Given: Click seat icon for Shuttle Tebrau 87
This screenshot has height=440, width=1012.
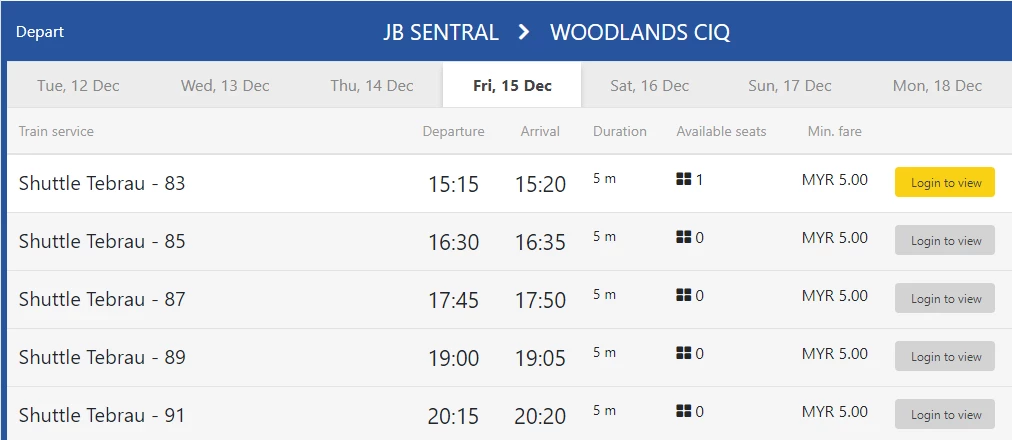Looking at the screenshot, I should coord(683,295).
